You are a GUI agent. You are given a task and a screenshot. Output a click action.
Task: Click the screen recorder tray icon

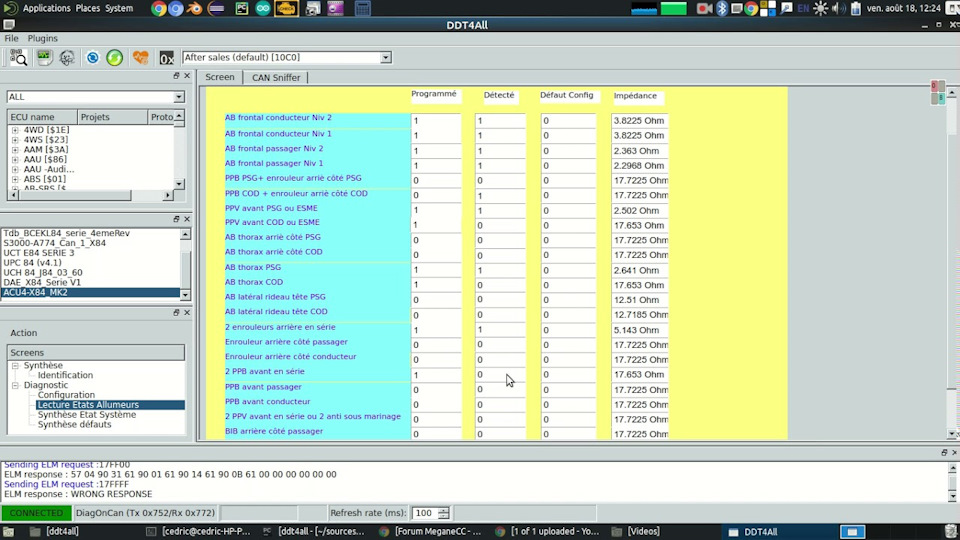tap(704, 9)
